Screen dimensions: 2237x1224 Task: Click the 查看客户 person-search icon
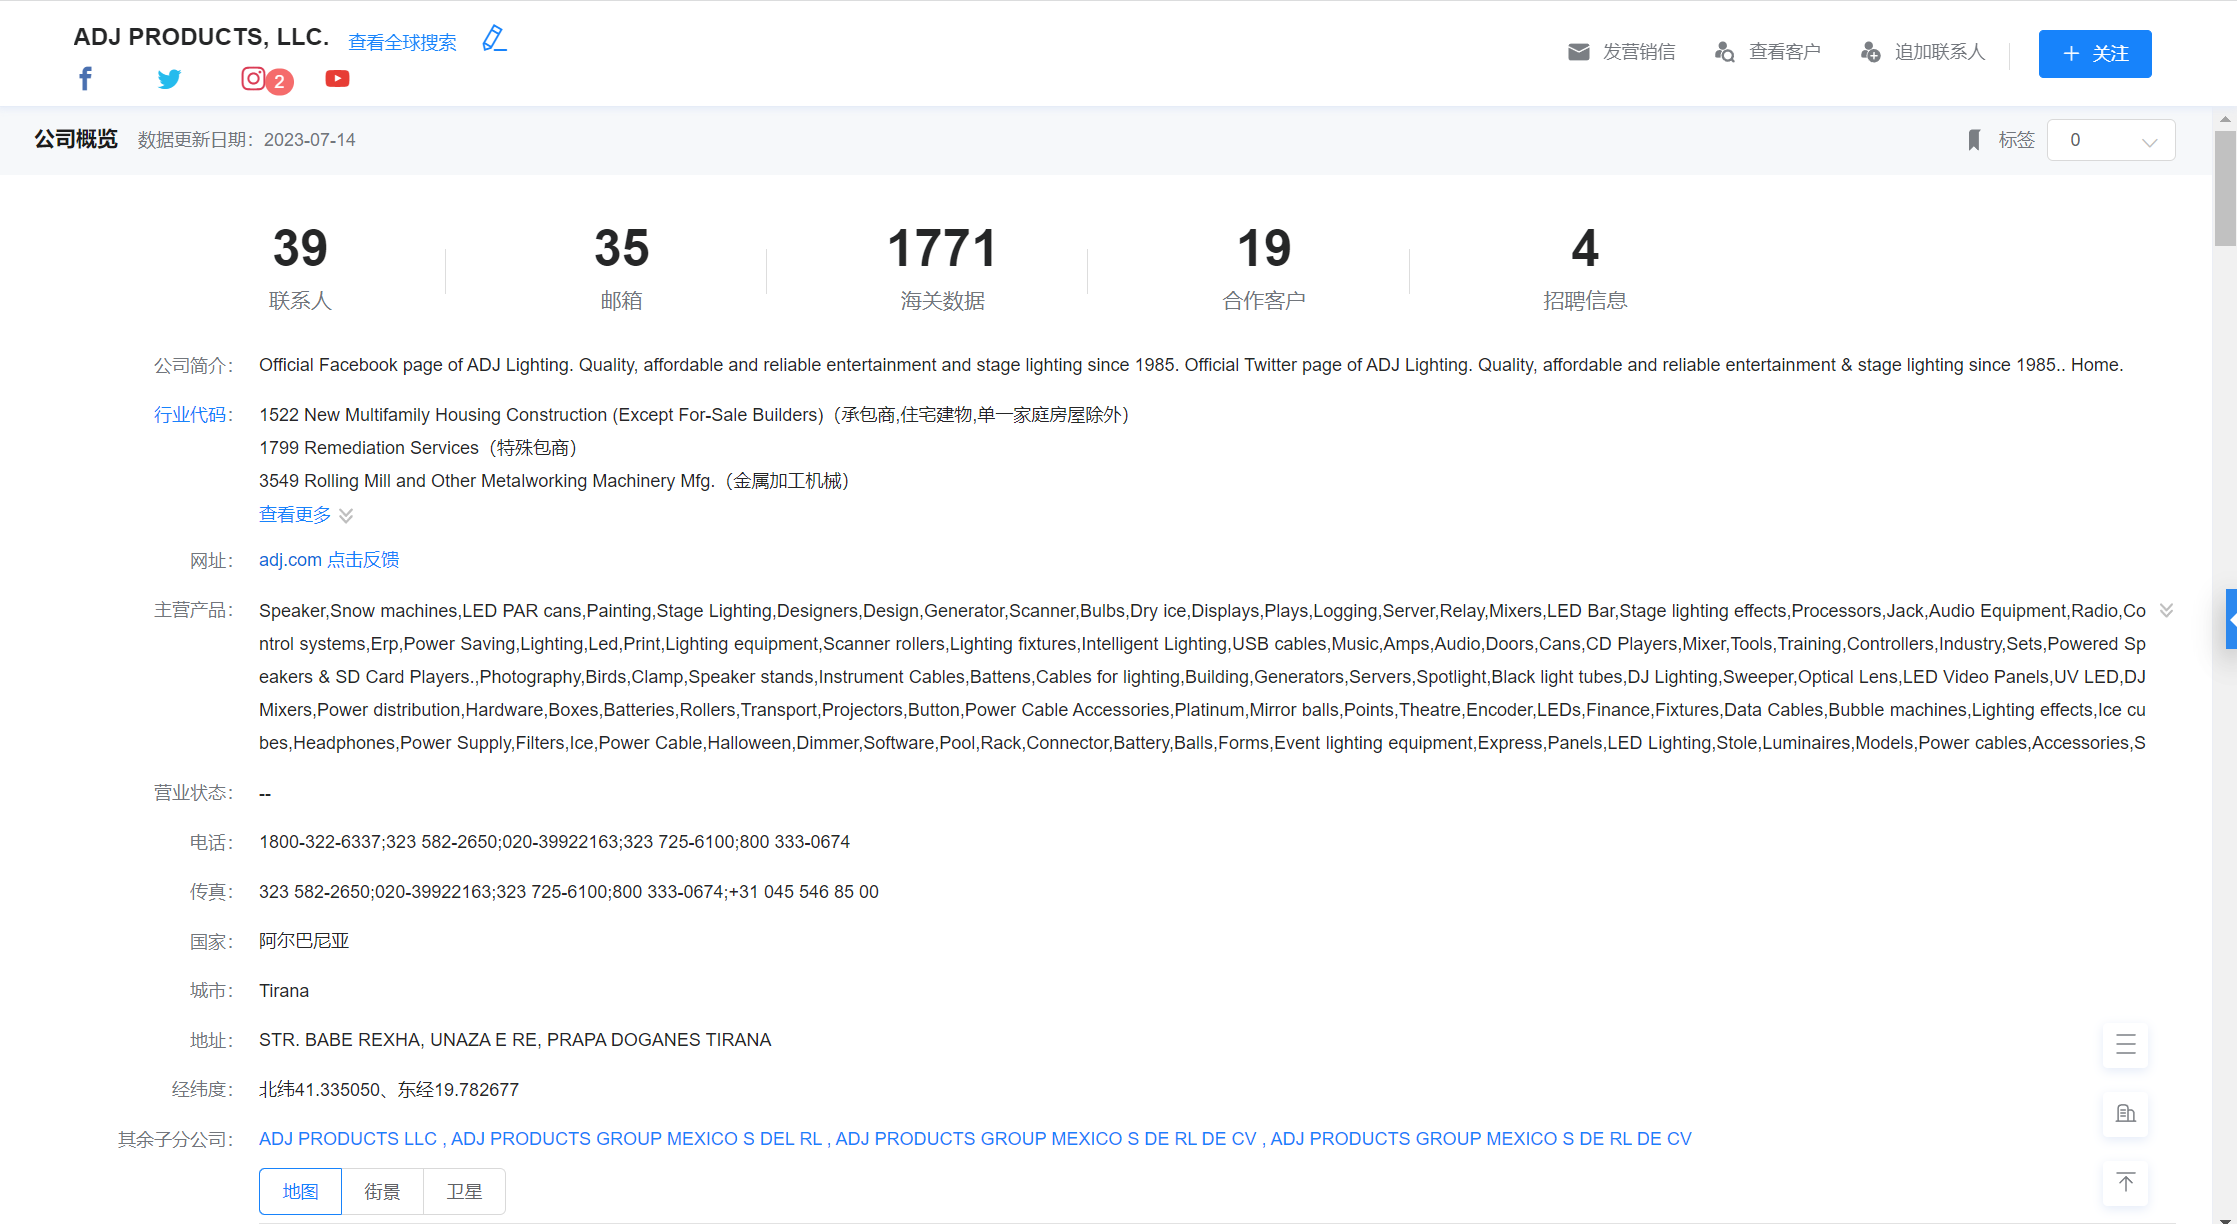[1725, 52]
